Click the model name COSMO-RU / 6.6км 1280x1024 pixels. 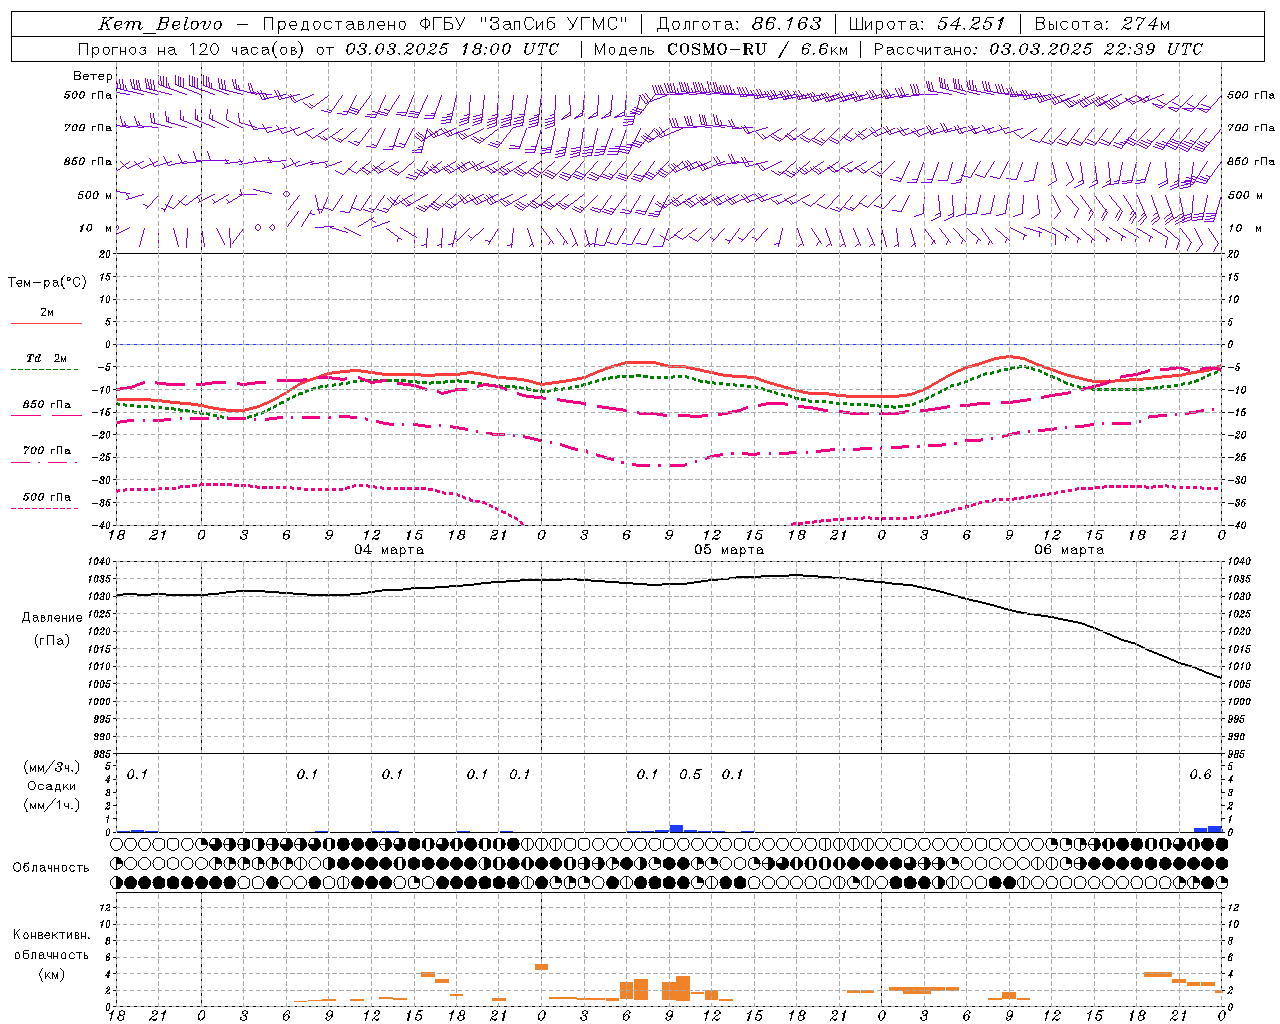pos(757,49)
